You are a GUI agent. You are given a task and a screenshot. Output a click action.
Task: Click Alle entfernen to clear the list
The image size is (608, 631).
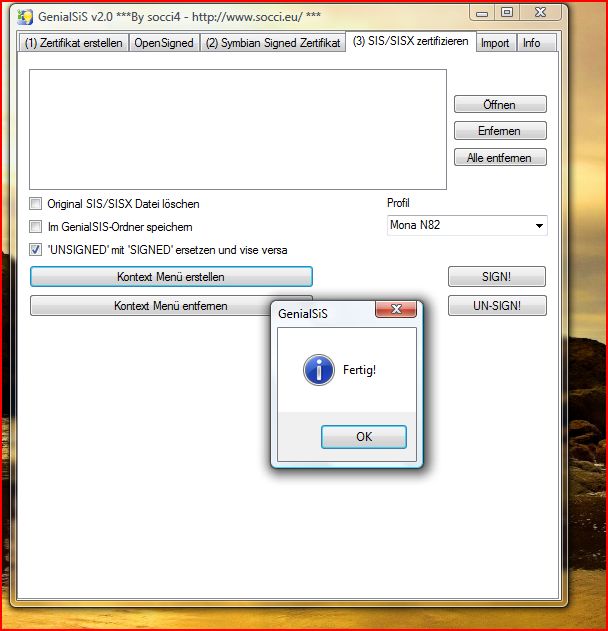point(500,158)
